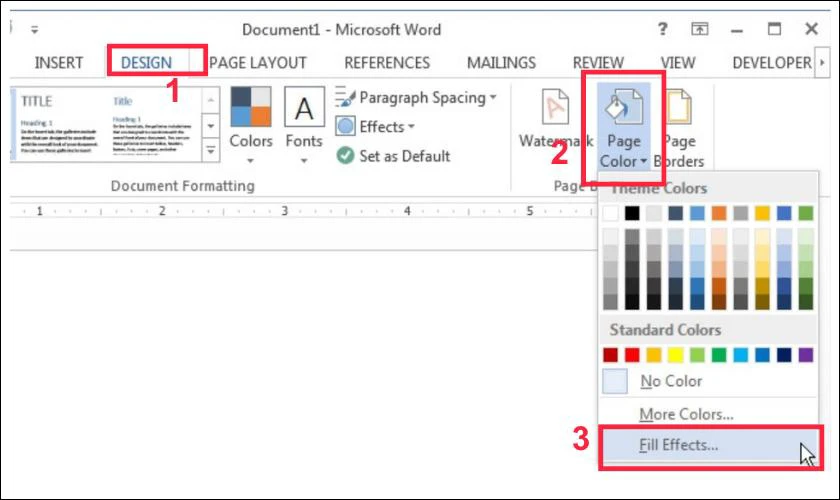Close the Word window
This screenshot has width=840, height=500.
(812, 29)
